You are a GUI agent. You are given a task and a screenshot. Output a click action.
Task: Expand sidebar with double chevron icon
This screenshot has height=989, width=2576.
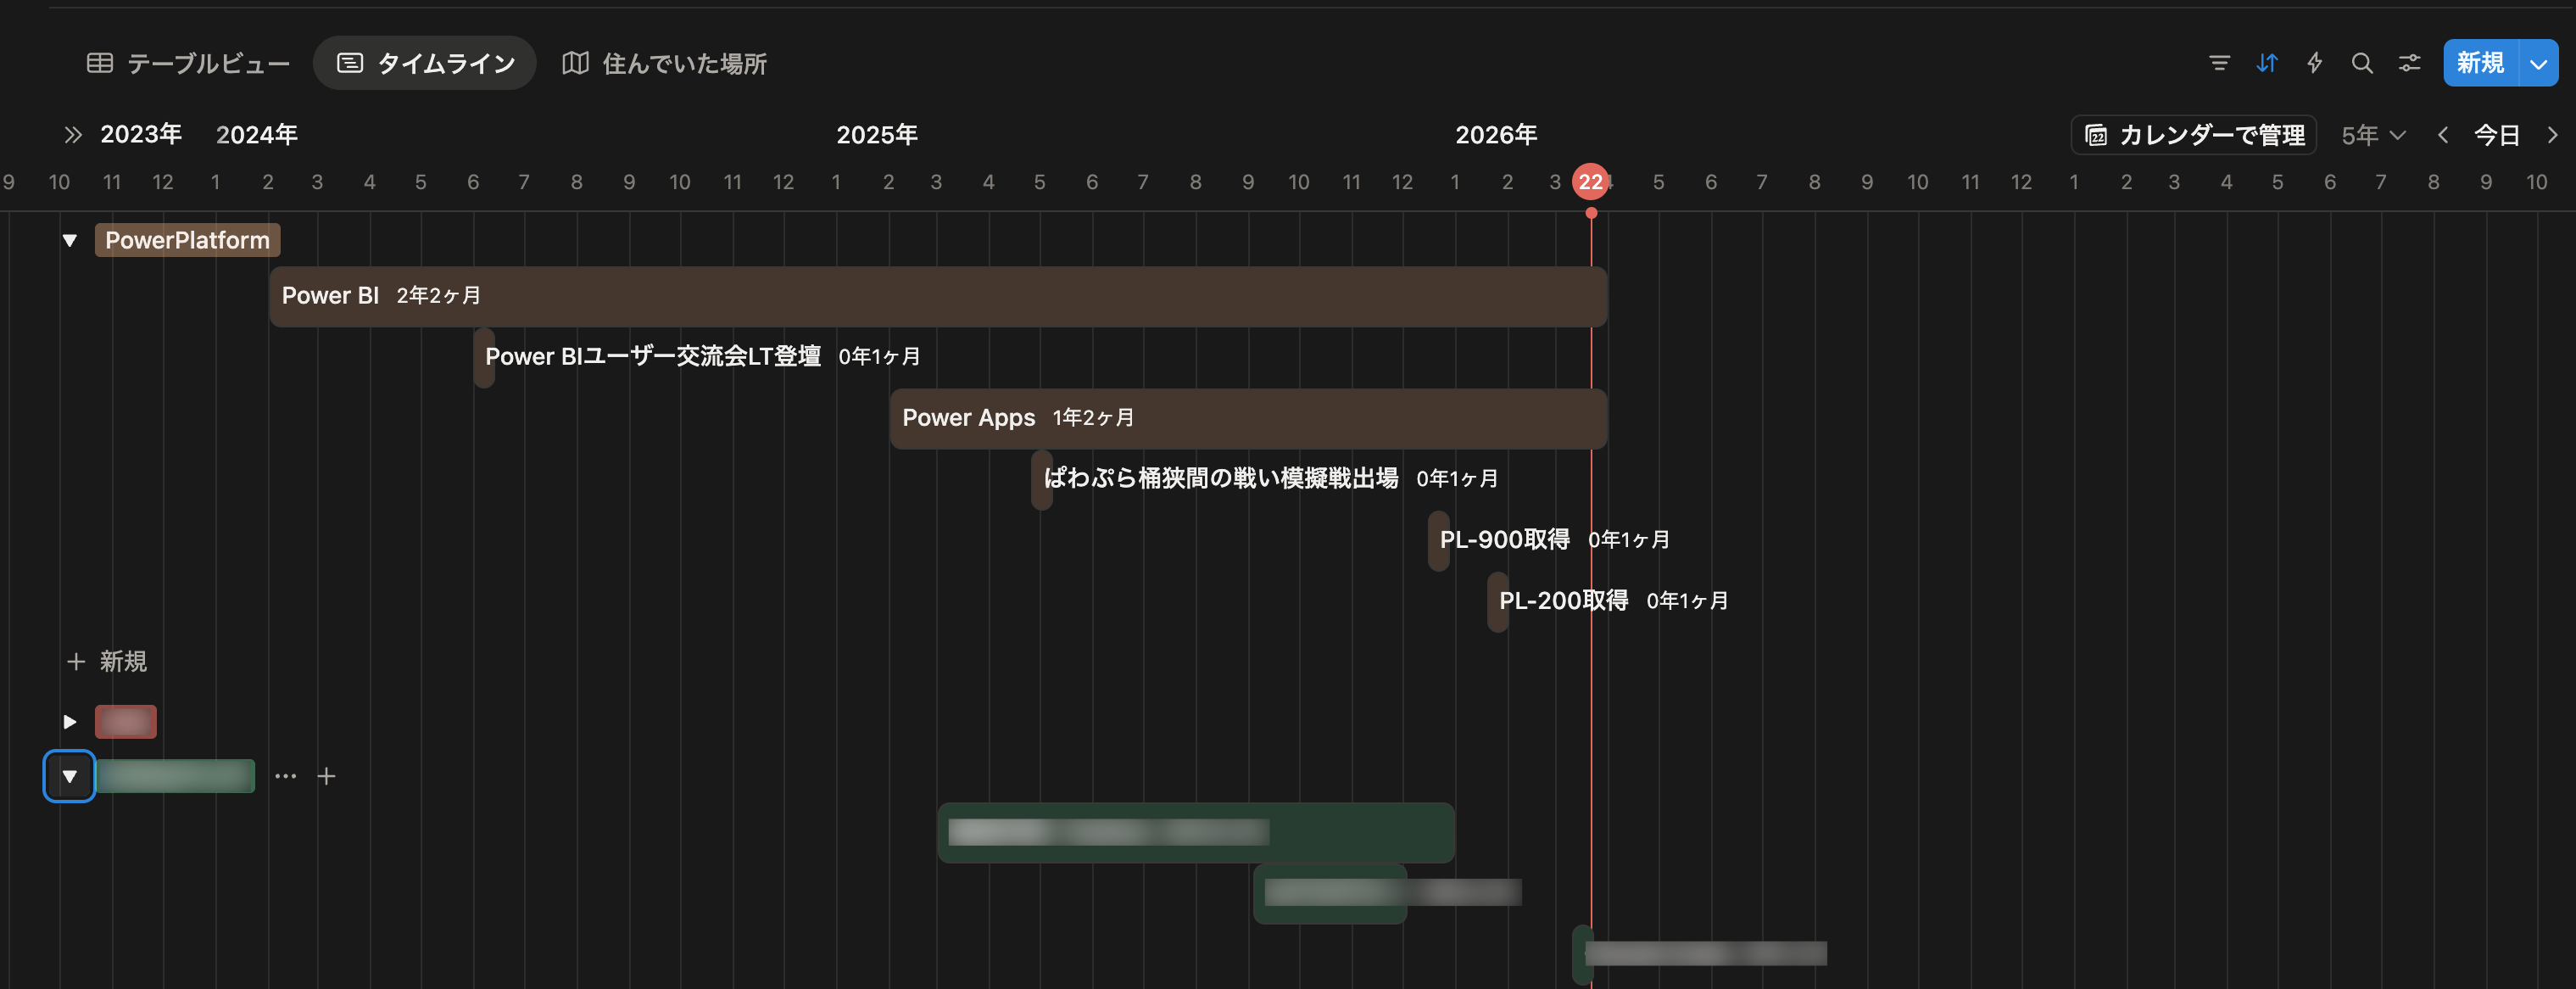(72, 135)
